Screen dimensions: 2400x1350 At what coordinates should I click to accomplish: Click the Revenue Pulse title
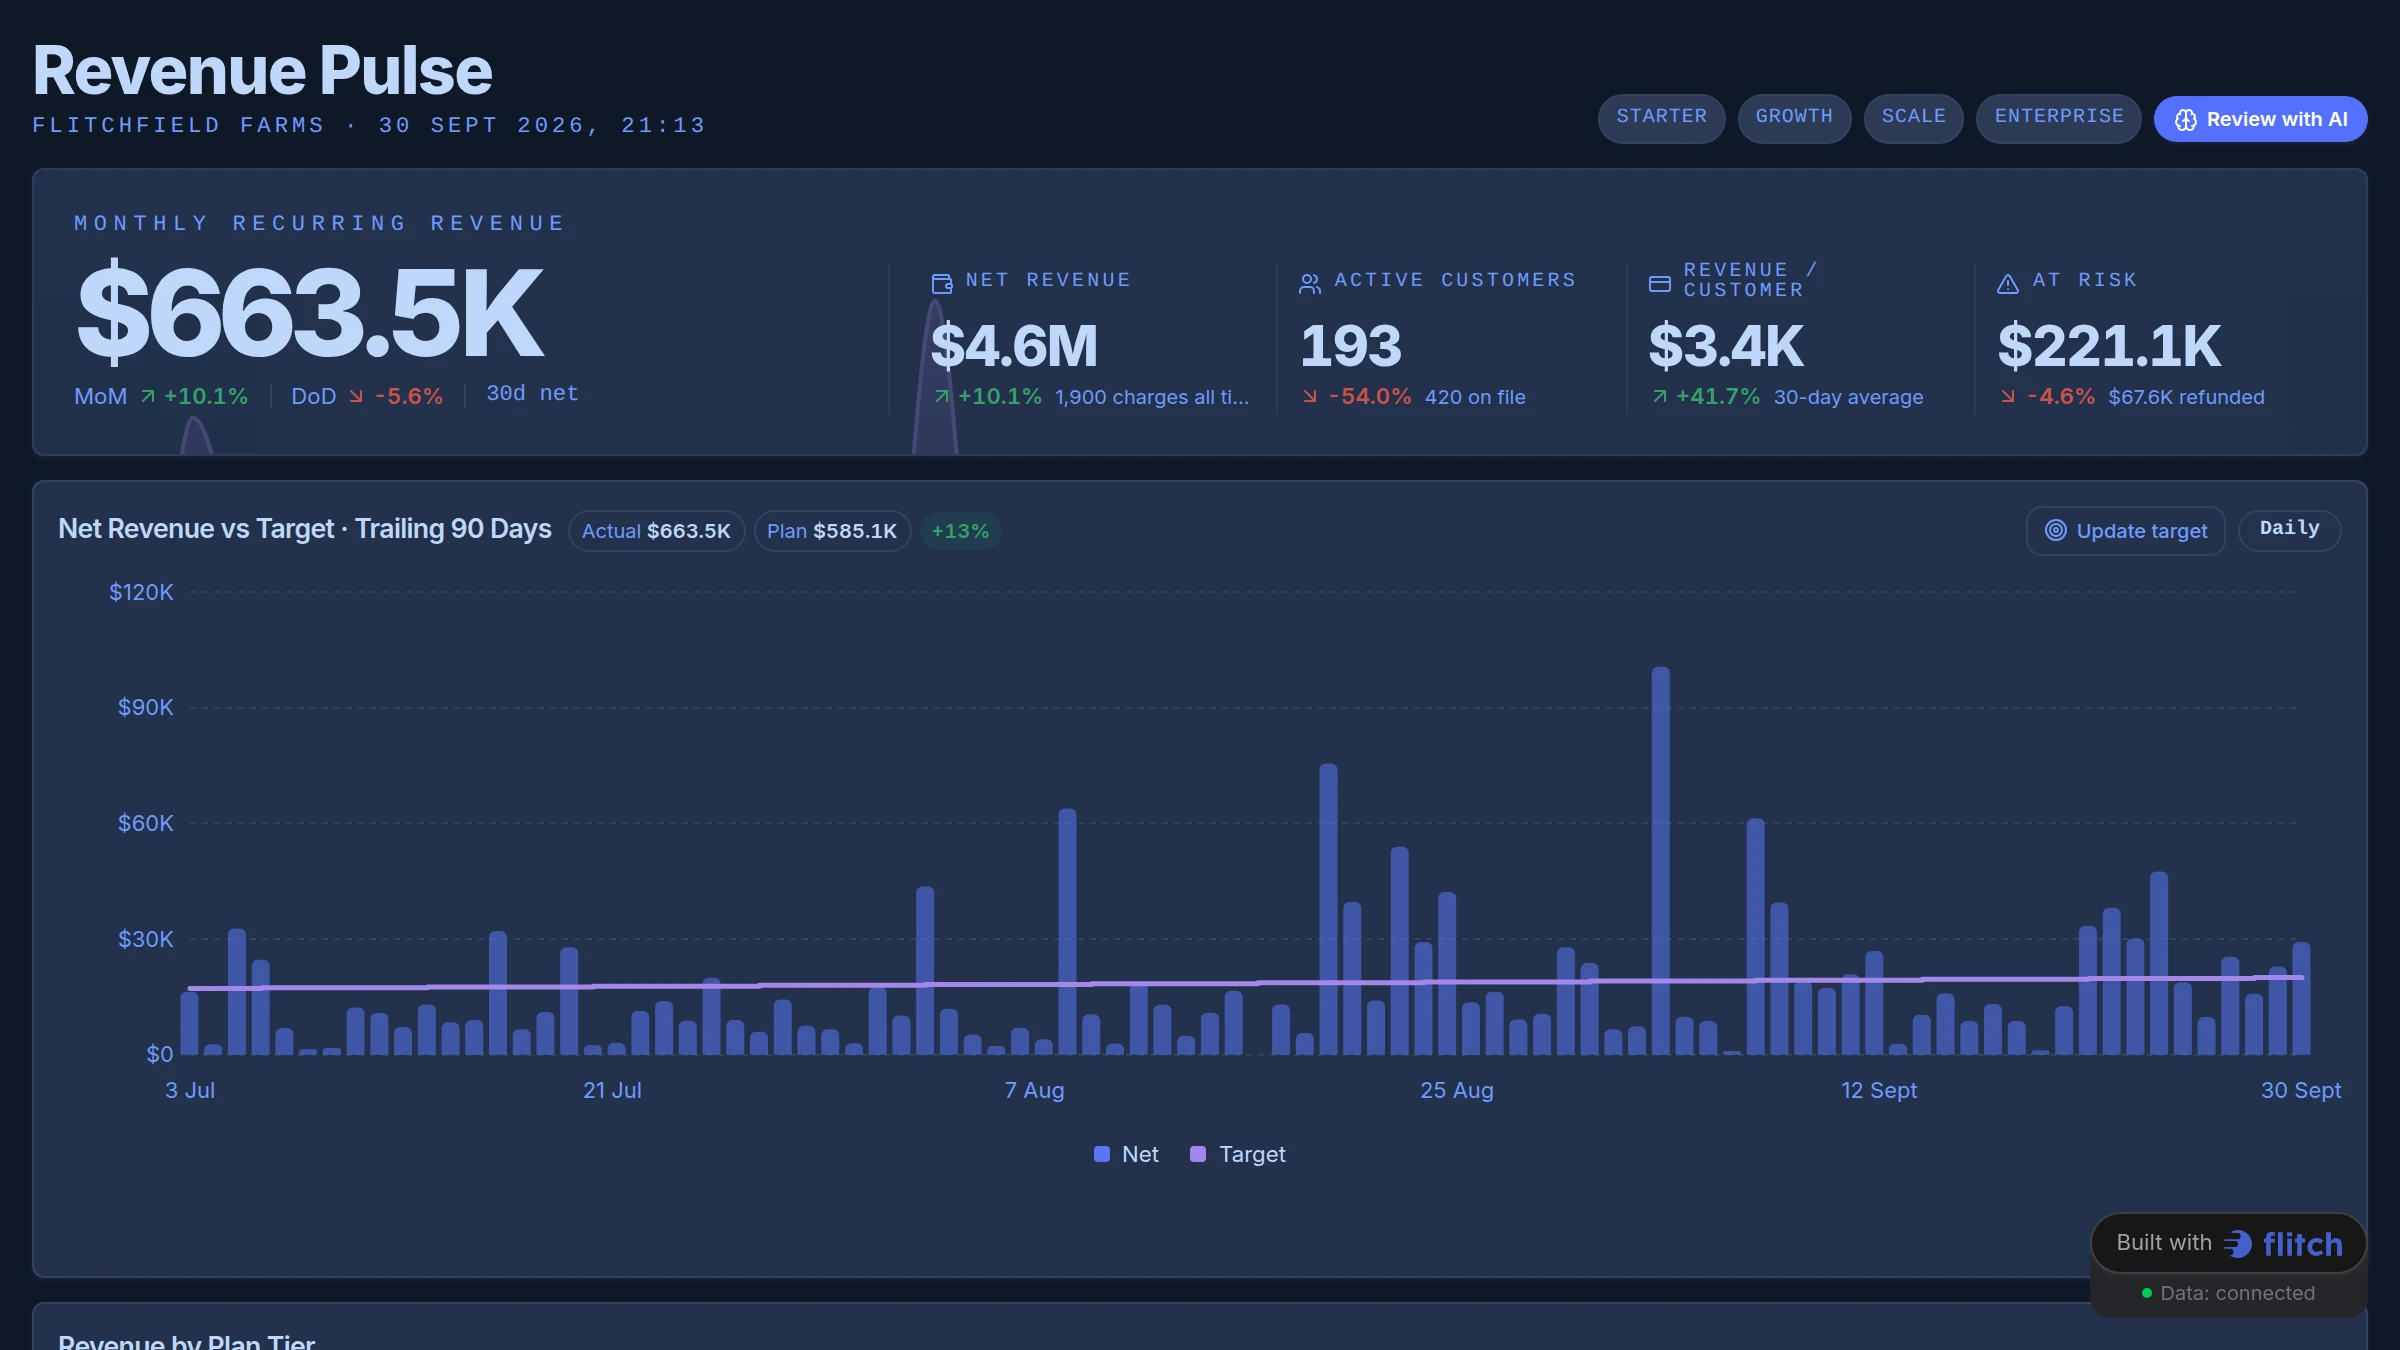click(x=262, y=70)
